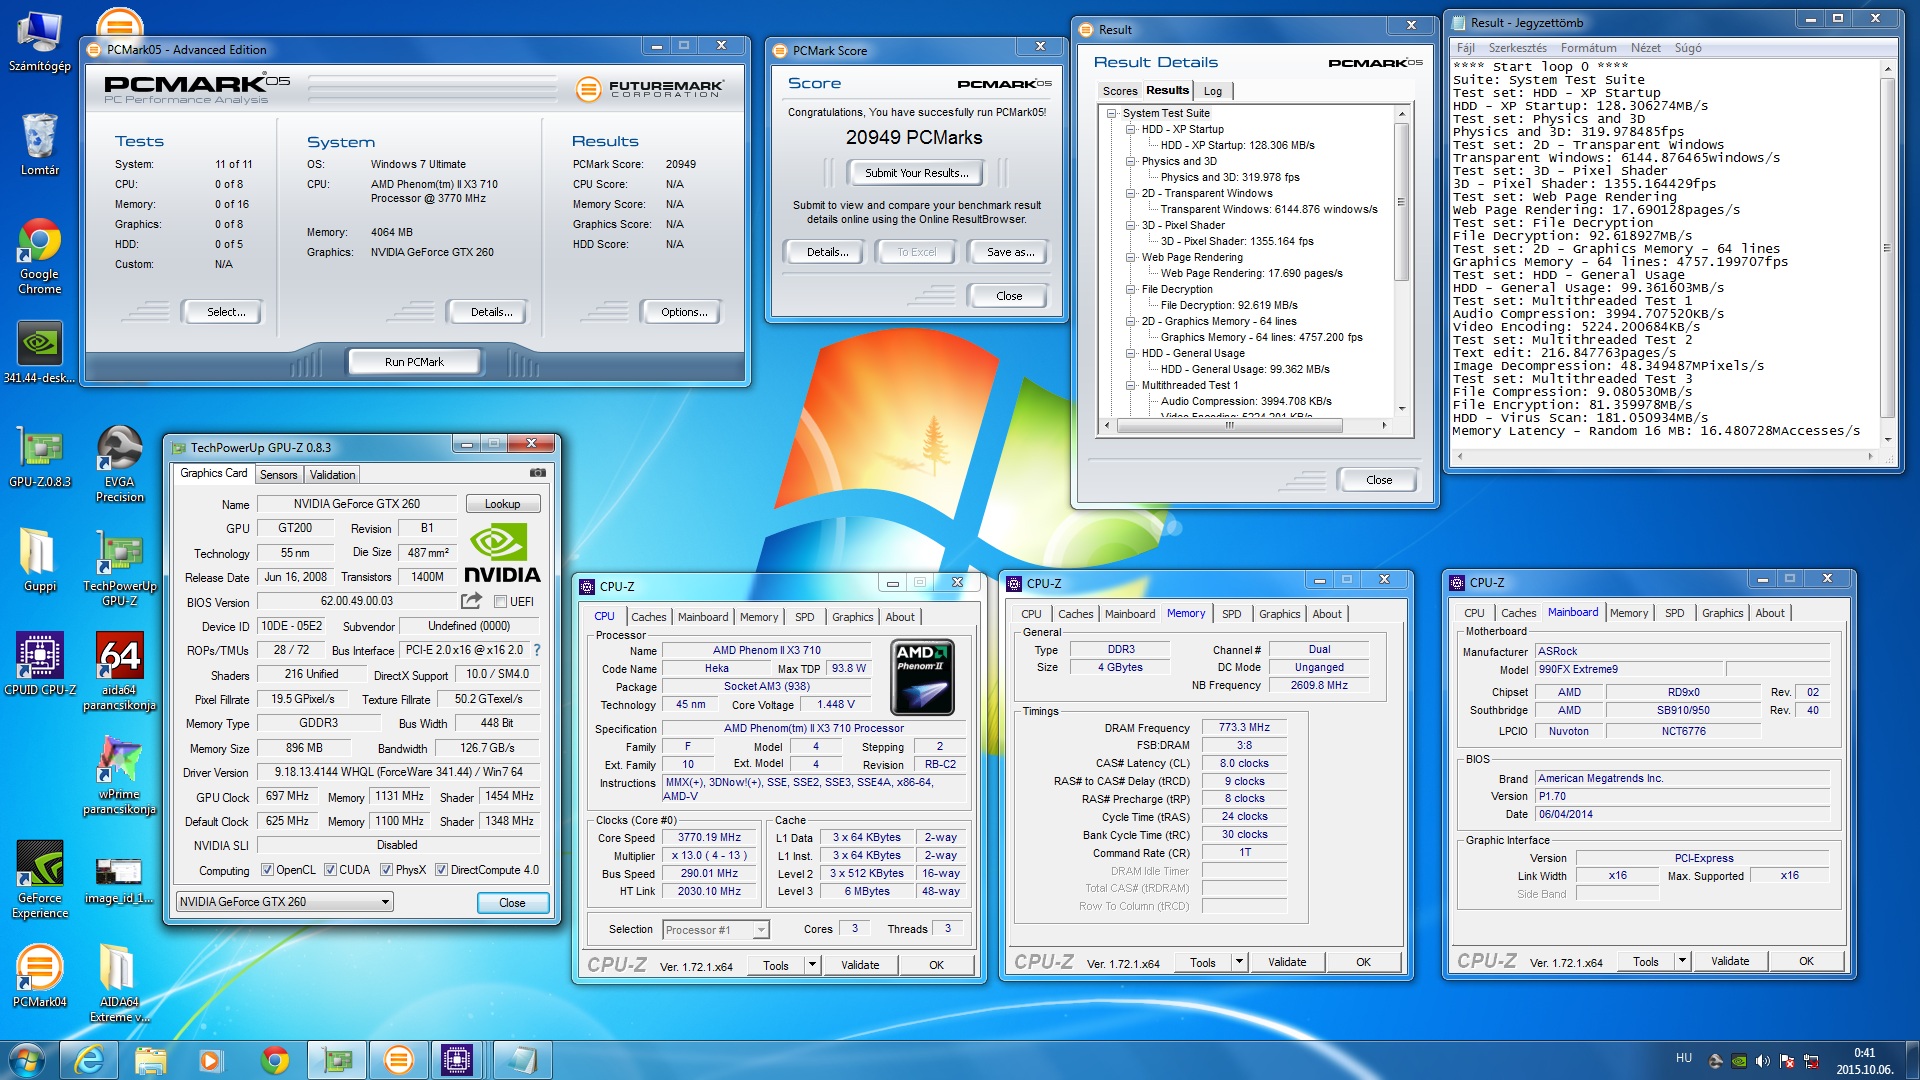Image resolution: width=1920 pixels, height=1080 pixels.
Task: Click the GPU-Z screenshot camera icon
Action: (537, 473)
